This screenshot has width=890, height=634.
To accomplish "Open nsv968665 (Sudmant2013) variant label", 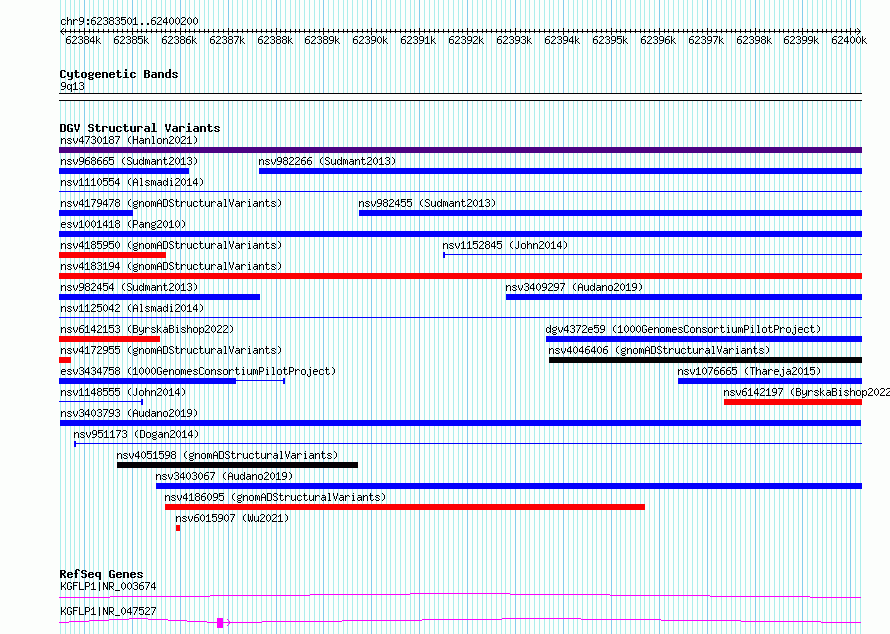I will 129,161.
